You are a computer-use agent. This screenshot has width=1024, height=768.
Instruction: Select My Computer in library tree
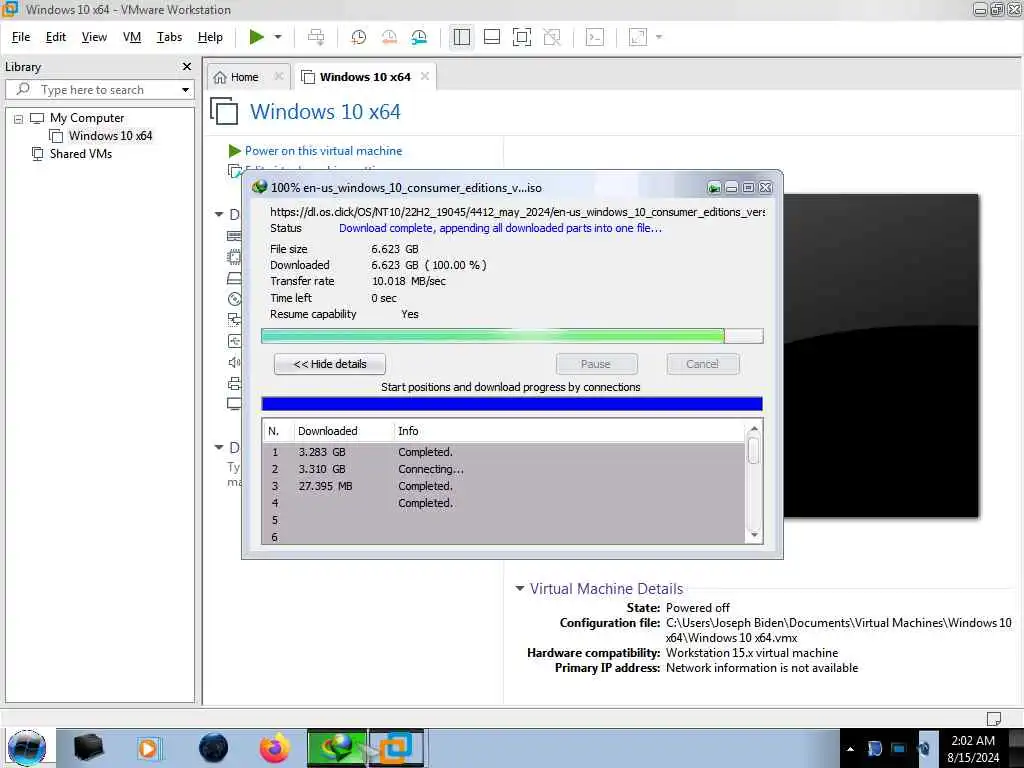87,118
